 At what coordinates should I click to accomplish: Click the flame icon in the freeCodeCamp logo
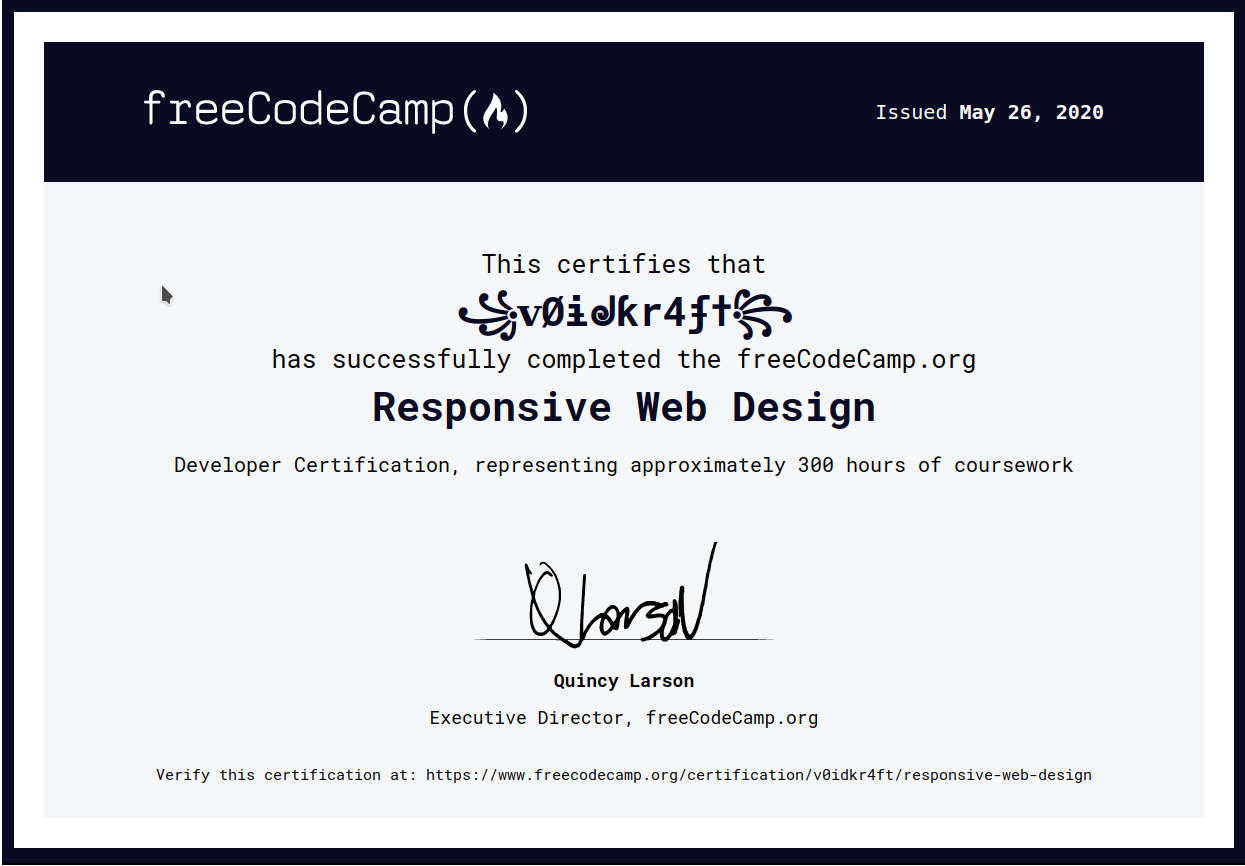[495, 111]
